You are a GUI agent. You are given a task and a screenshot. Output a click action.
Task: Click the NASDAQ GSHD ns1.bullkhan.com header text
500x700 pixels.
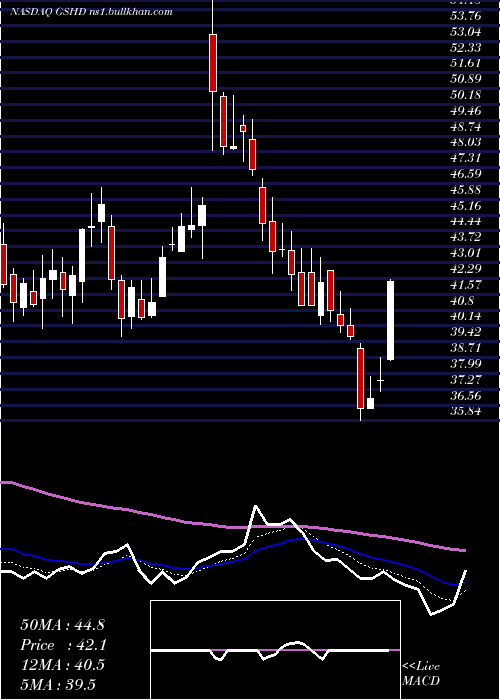[x=91, y=12]
